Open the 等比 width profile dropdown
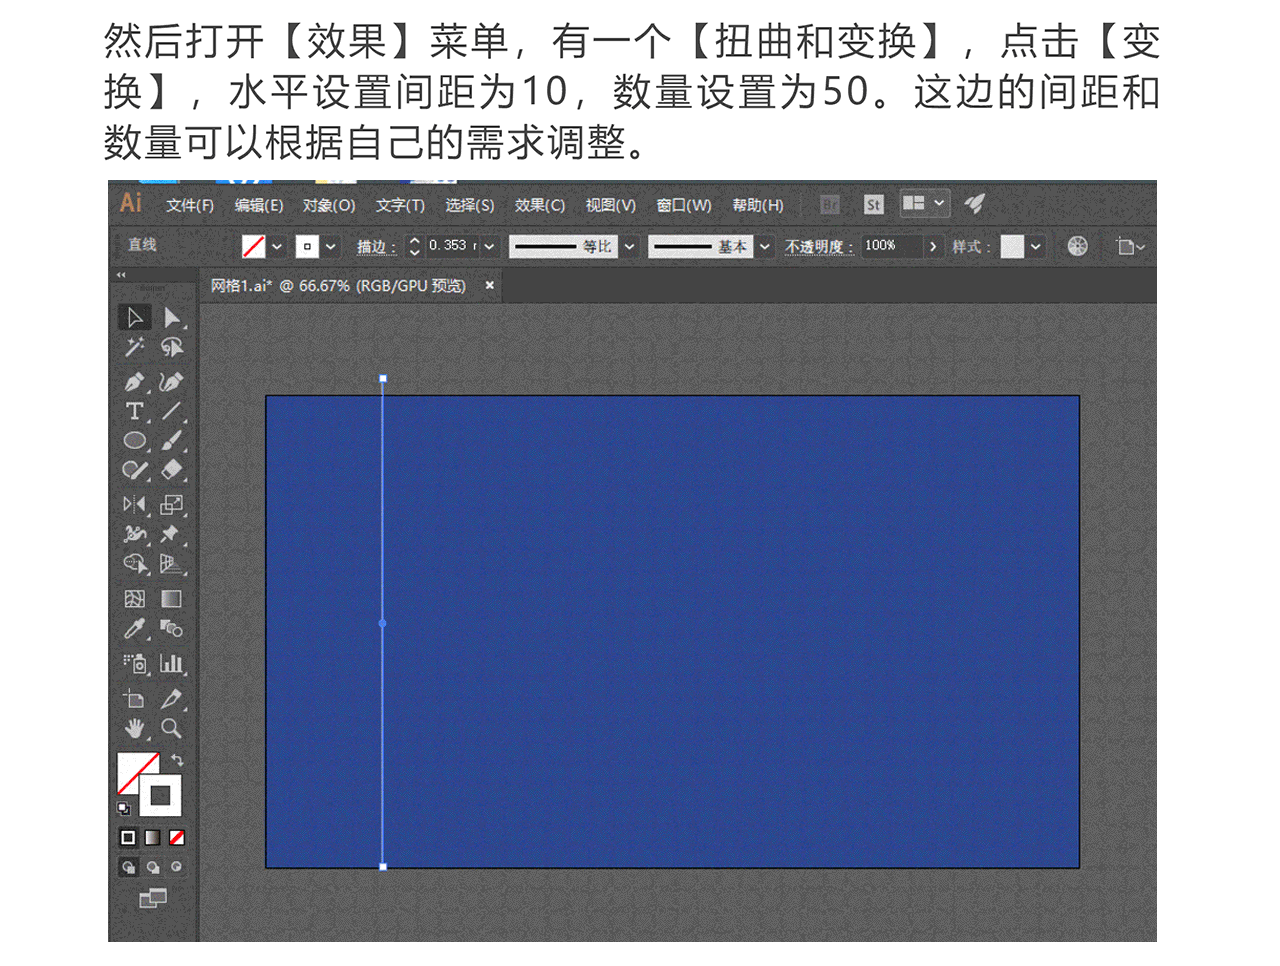Image resolution: width=1280 pixels, height=966 pixels. point(630,246)
